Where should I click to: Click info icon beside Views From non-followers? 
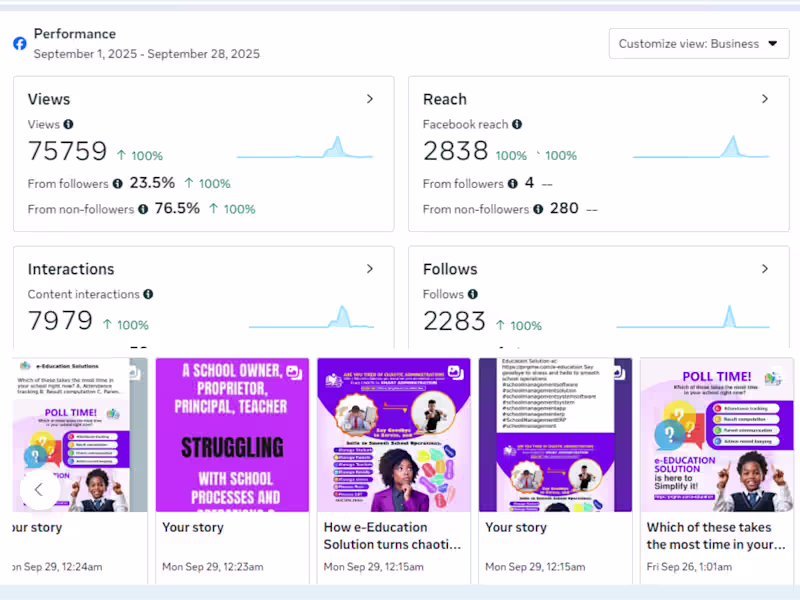[143, 209]
